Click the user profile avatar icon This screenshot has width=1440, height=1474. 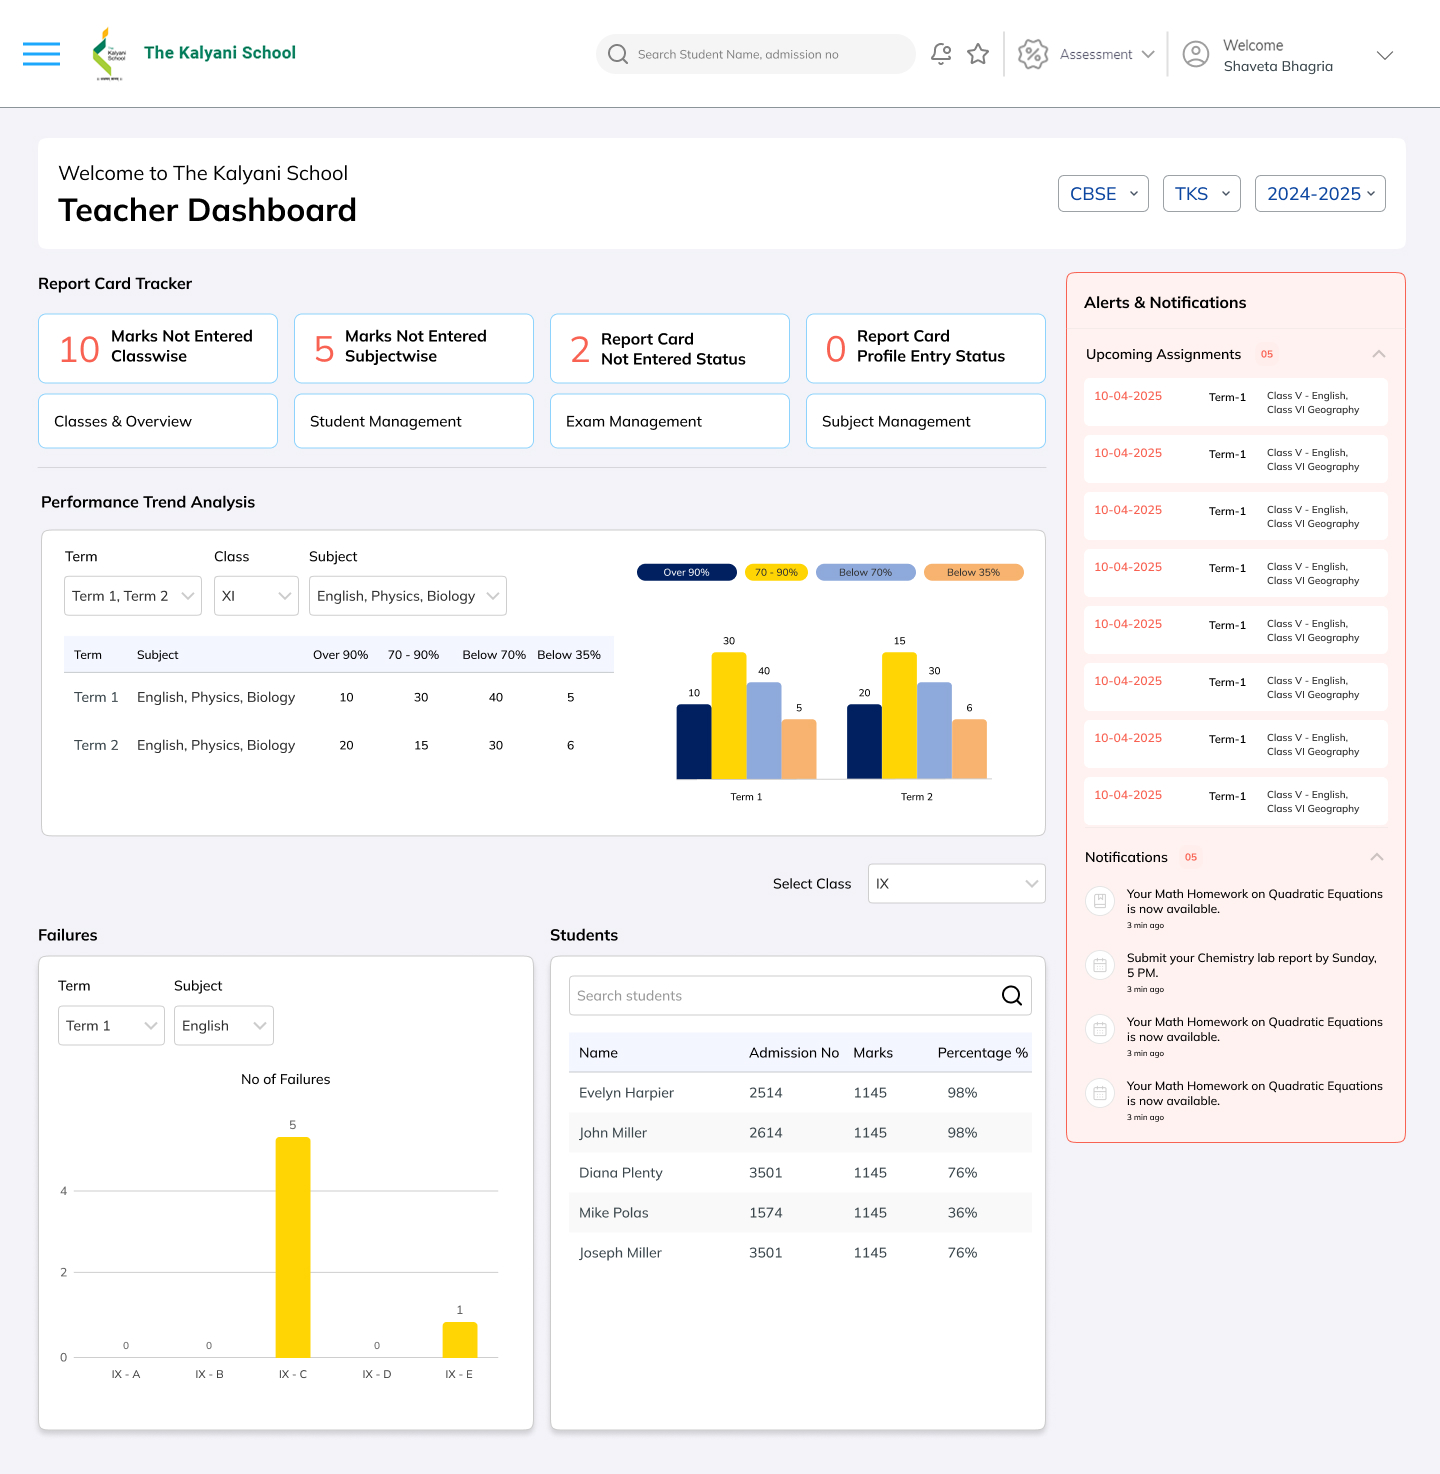(x=1195, y=54)
